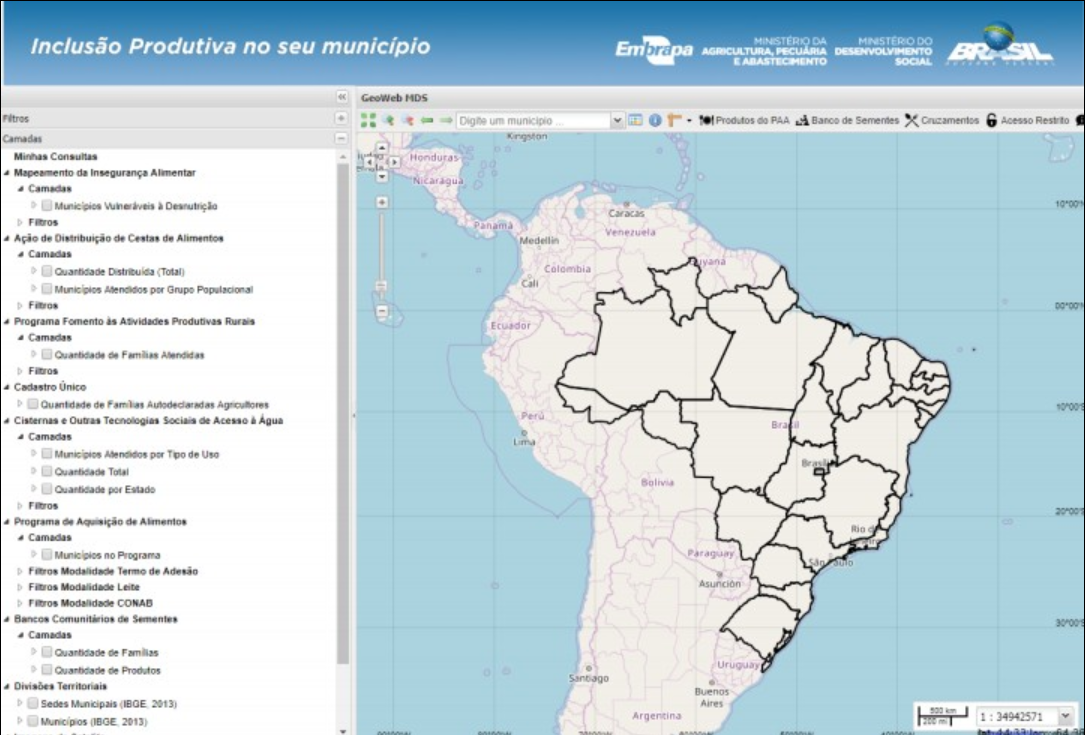Click the map zoom out minus button
The width and height of the screenshot is (1085, 735).
pyautogui.click(x=381, y=311)
